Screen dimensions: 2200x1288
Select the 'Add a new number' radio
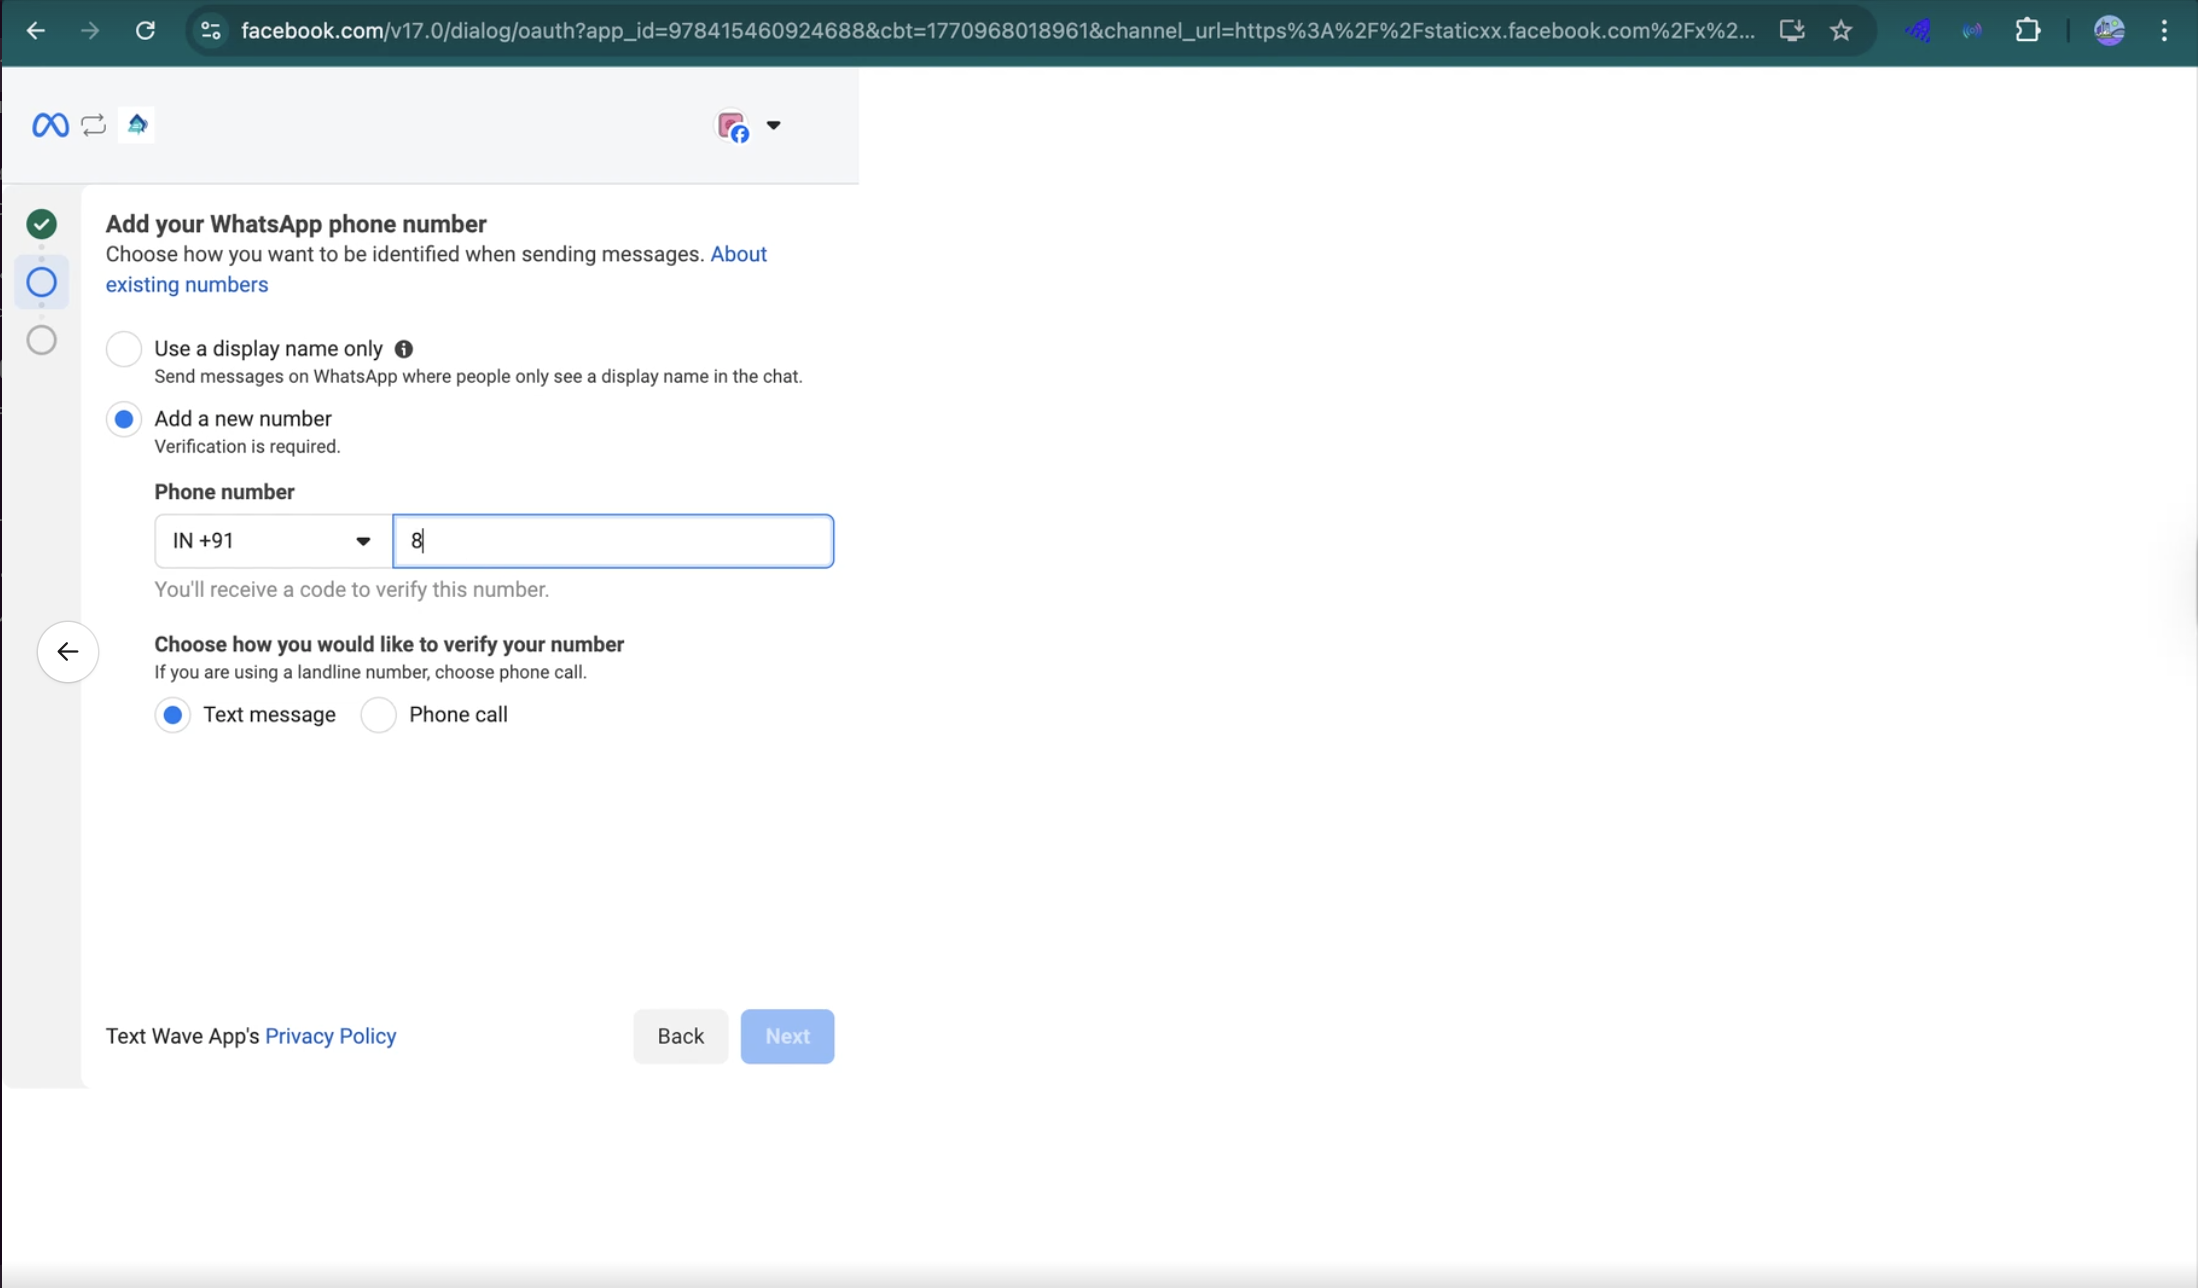pyautogui.click(x=124, y=419)
